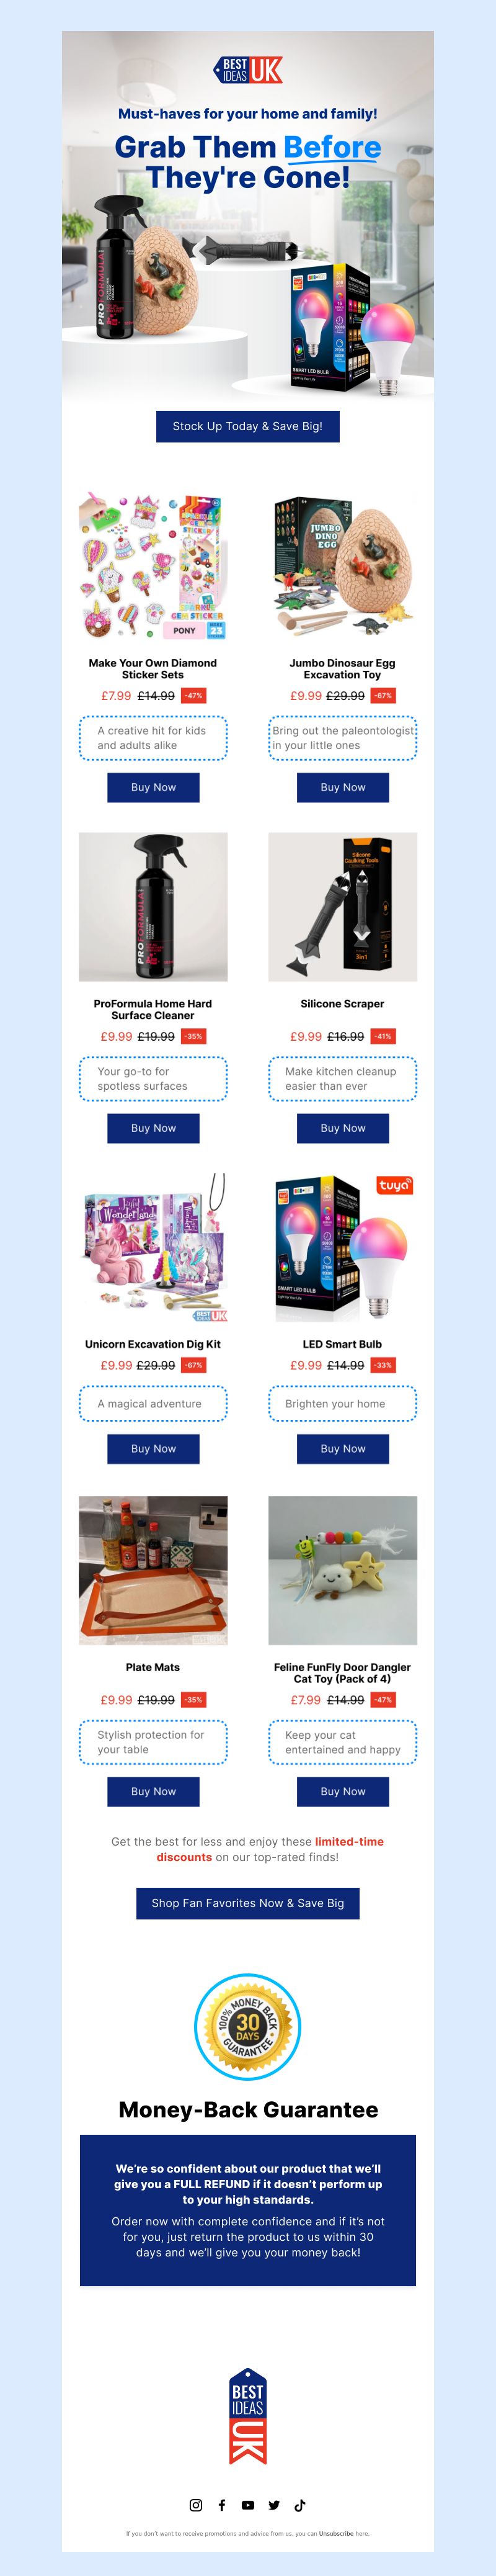The width and height of the screenshot is (496, 2576).
Task: Open the TikTok icon in footer
Action: tap(300, 2505)
